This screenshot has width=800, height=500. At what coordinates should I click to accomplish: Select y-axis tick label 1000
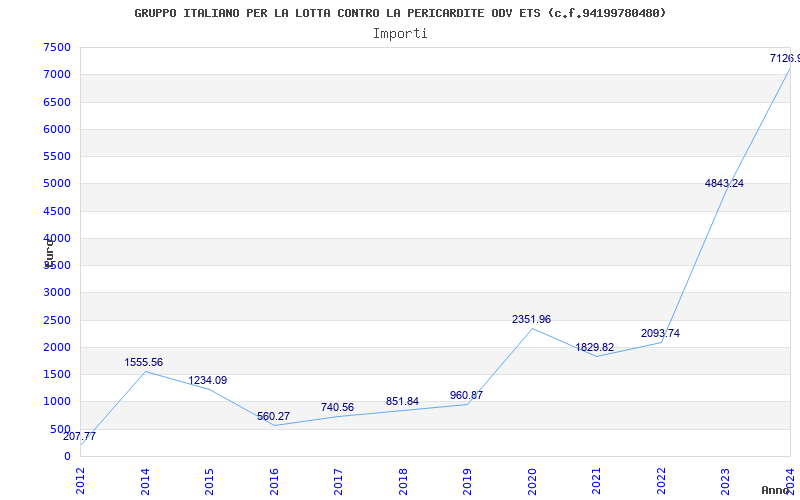[x=57, y=402]
